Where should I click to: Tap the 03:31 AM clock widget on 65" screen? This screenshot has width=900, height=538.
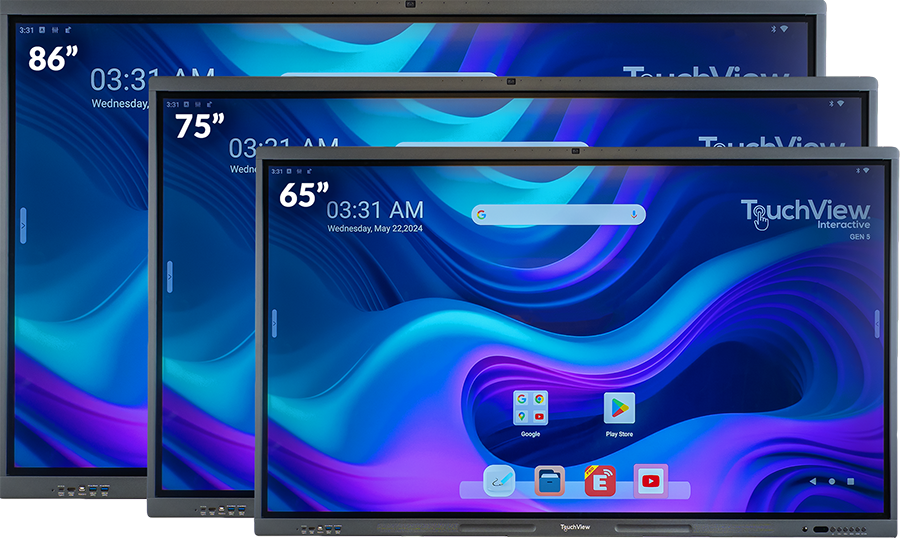(x=375, y=210)
